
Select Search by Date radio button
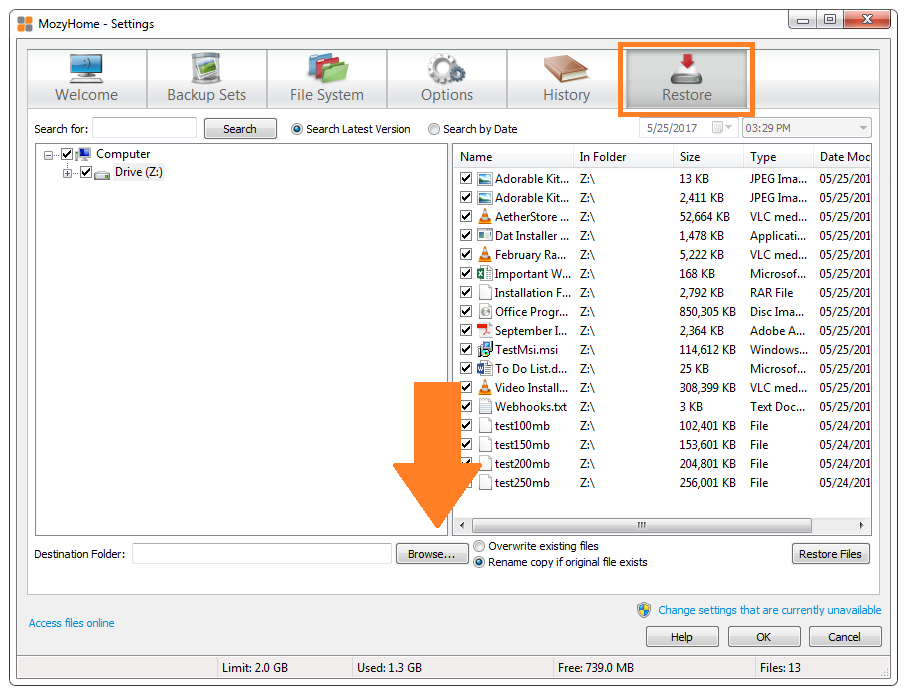pyautogui.click(x=433, y=129)
